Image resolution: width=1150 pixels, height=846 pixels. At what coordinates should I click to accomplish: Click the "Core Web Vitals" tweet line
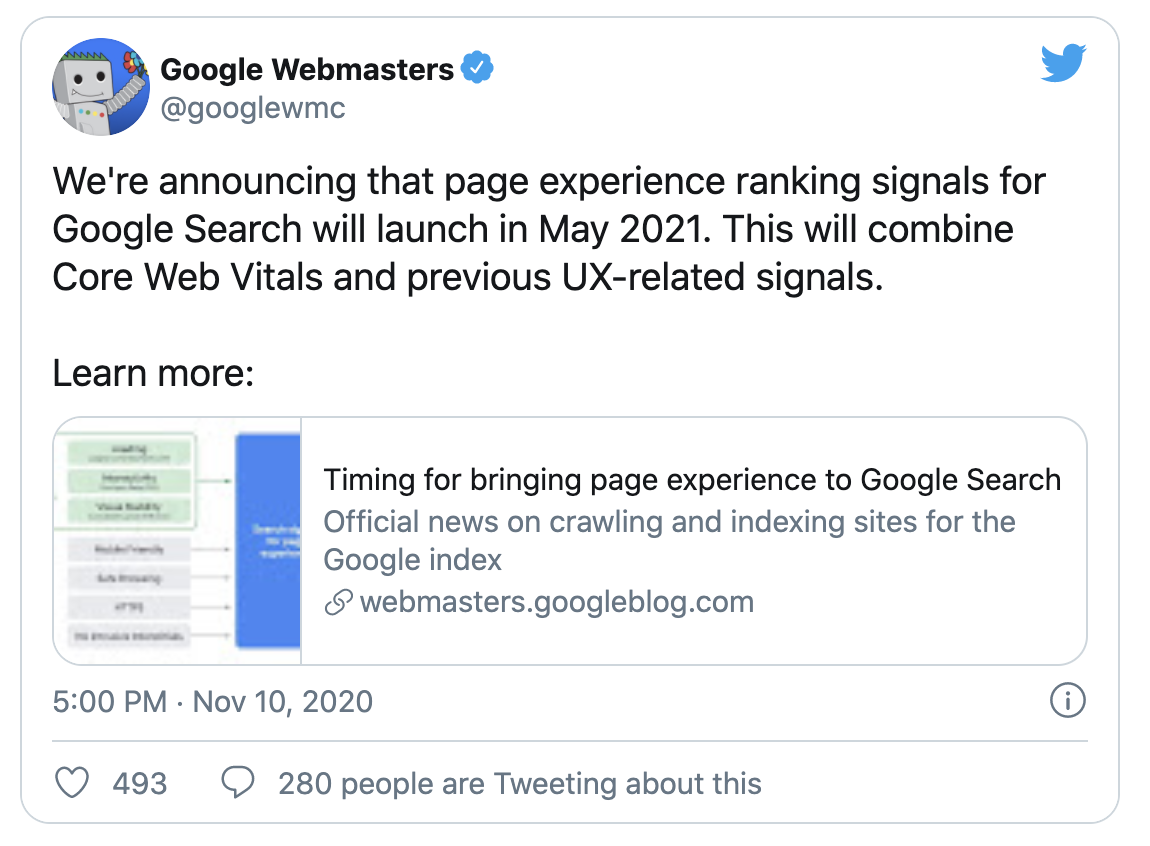point(467,276)
